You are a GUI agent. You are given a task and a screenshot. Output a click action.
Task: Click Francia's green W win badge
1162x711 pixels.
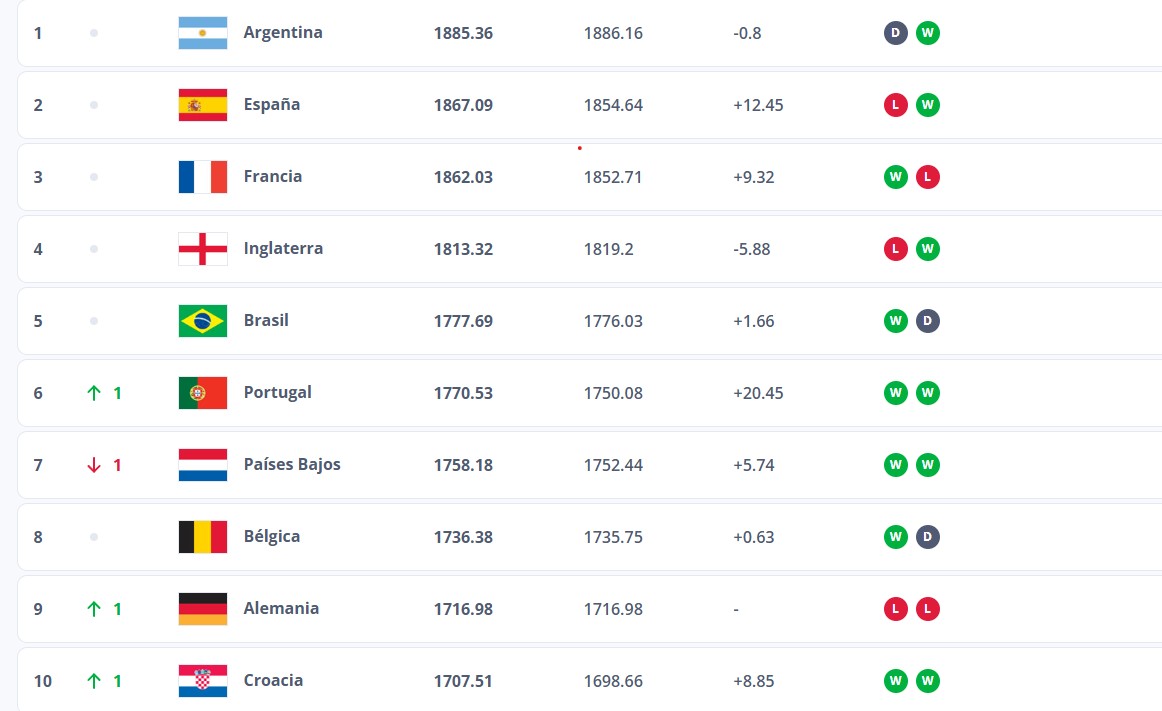click(x=895, y=176)
